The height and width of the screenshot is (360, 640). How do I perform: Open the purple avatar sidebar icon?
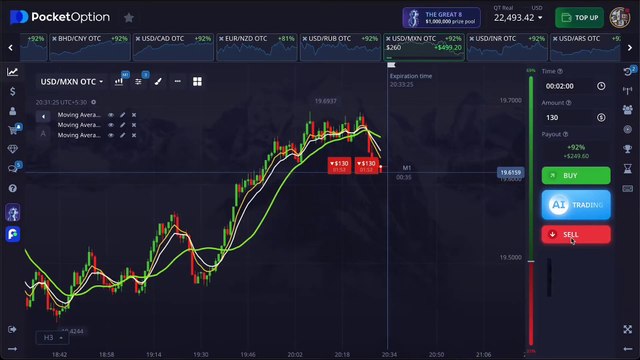pyautogui.click(x=13, y=213)
